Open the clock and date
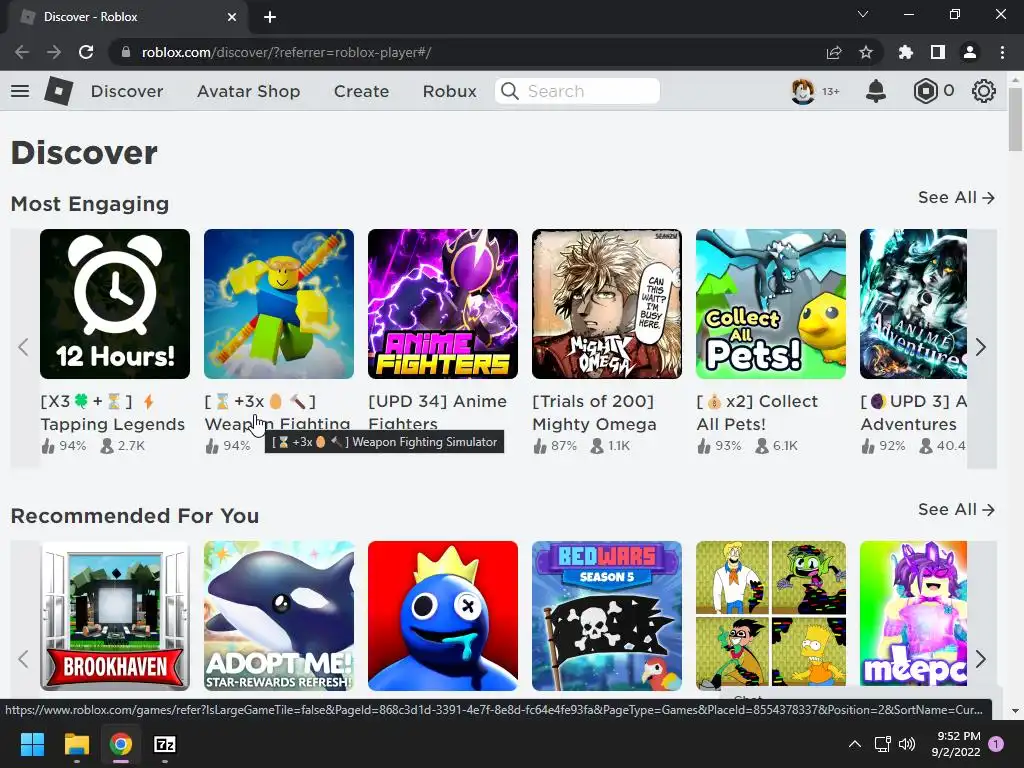The height and width of the screenshot is (768, 1024). [956, 744]
